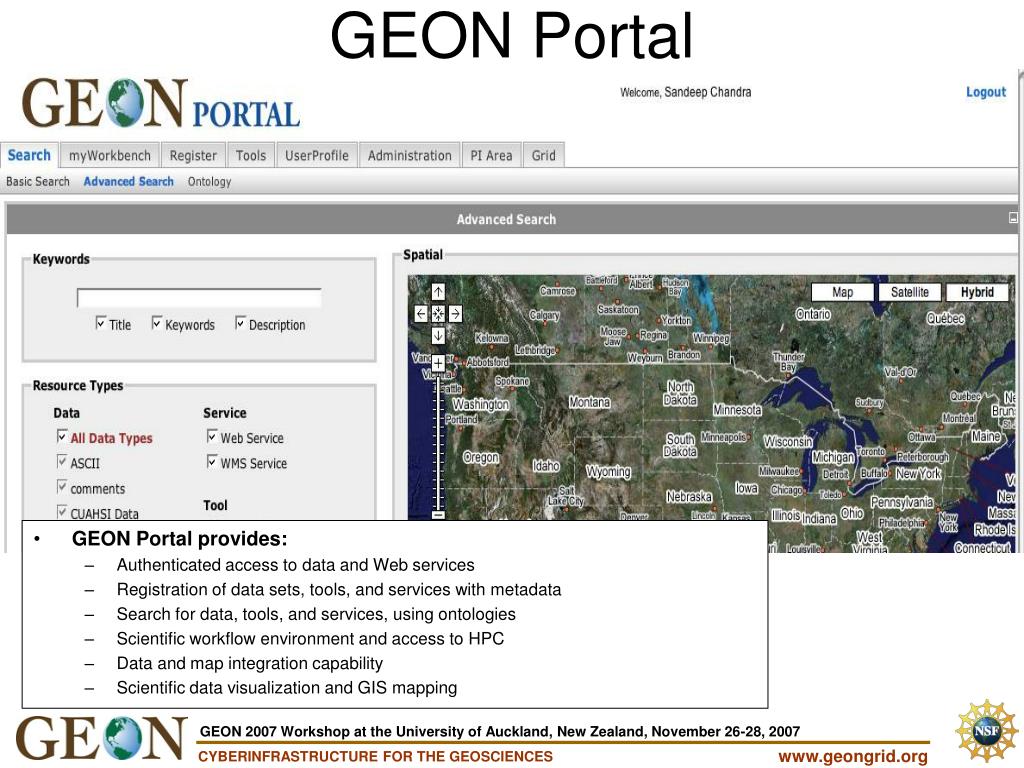Open the Register tab
Viewport: 1024px width, 768px height.
coord(193,155)
